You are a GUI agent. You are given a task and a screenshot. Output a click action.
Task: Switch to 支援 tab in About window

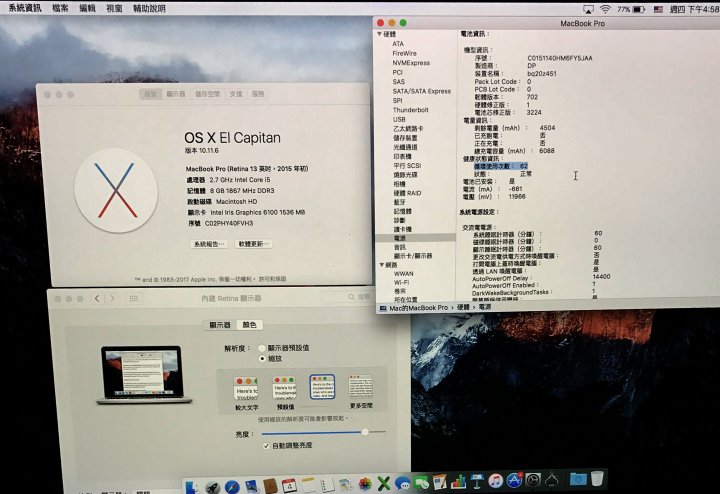236,94
